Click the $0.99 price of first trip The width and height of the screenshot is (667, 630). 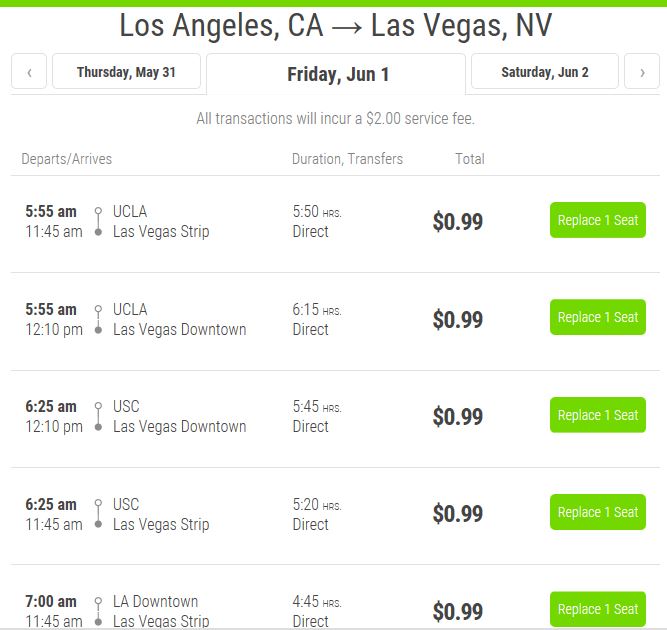(x=457, y=222)
